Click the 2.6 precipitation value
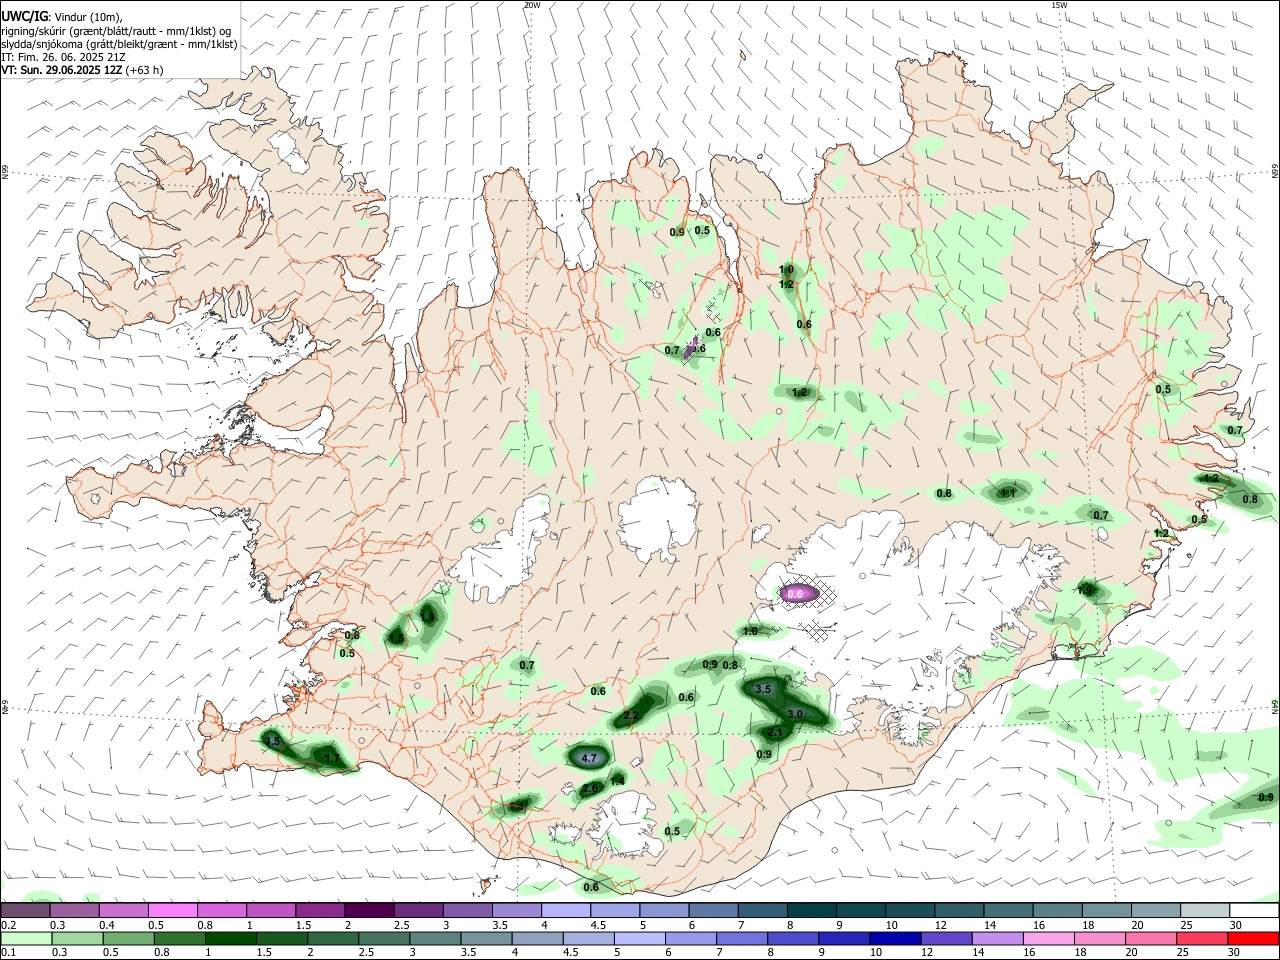This screenshot has height=960, width=1280. pos(590,788)
